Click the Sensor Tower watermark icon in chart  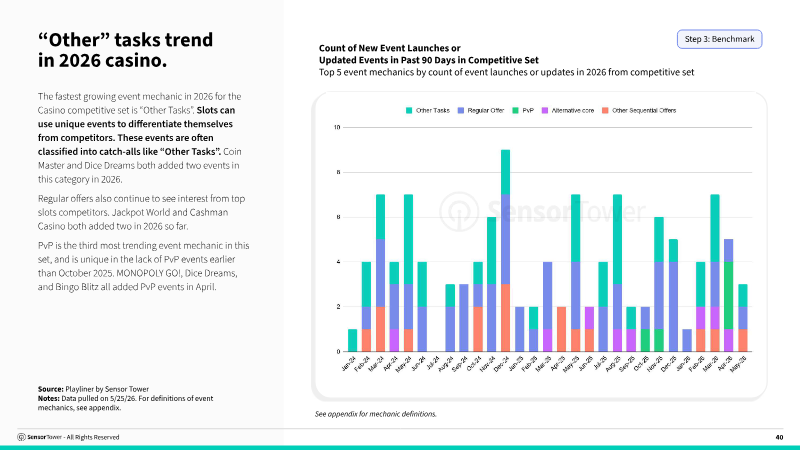459,211
